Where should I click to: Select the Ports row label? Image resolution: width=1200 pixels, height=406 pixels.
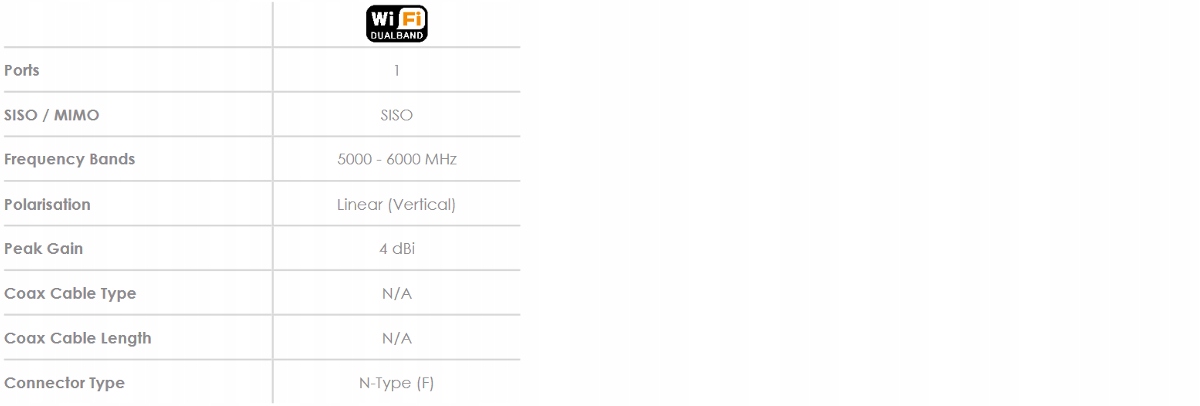tap(22, 71)
